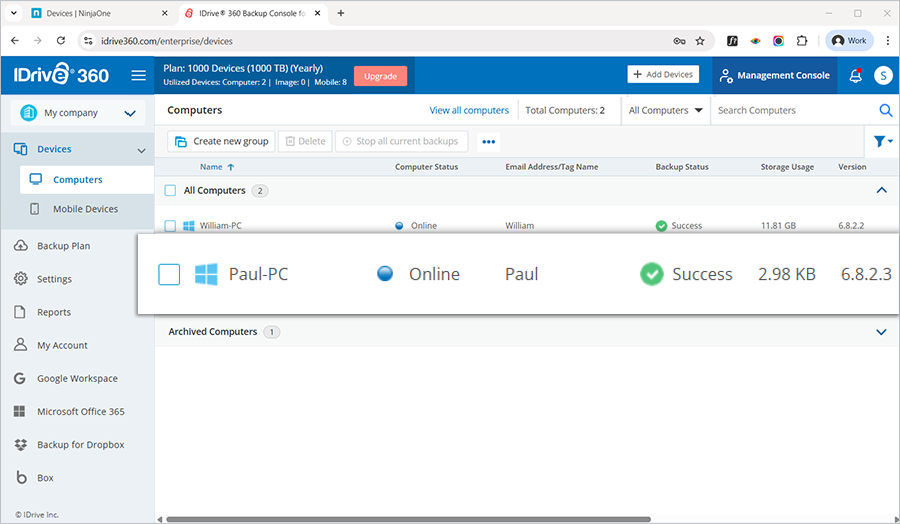Open the browser extensions puzzle icon
Image resolution: width=900 pixels, height=524 pixels.
click(x=802, y=41)
